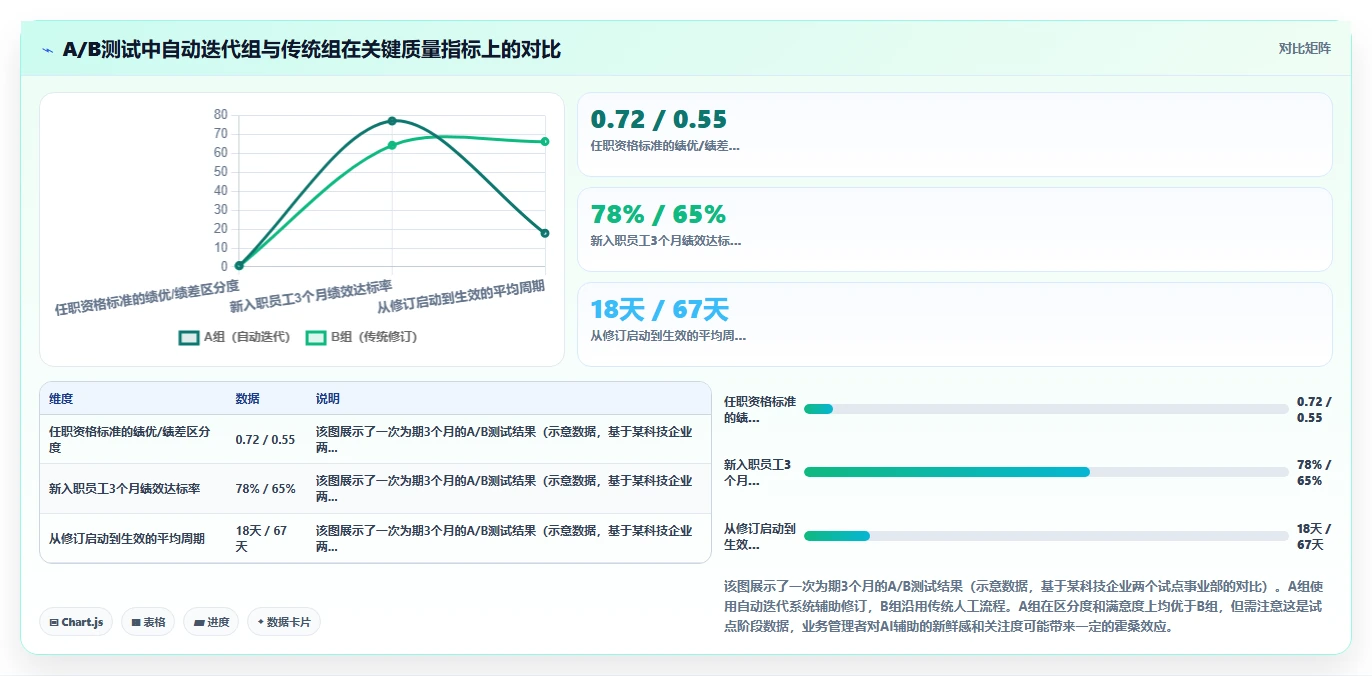This screenshot has width=1372, height=676.
Task: Open the 18天 / 67天 data card
Action: pyautogui.click(x=955, y=324)
